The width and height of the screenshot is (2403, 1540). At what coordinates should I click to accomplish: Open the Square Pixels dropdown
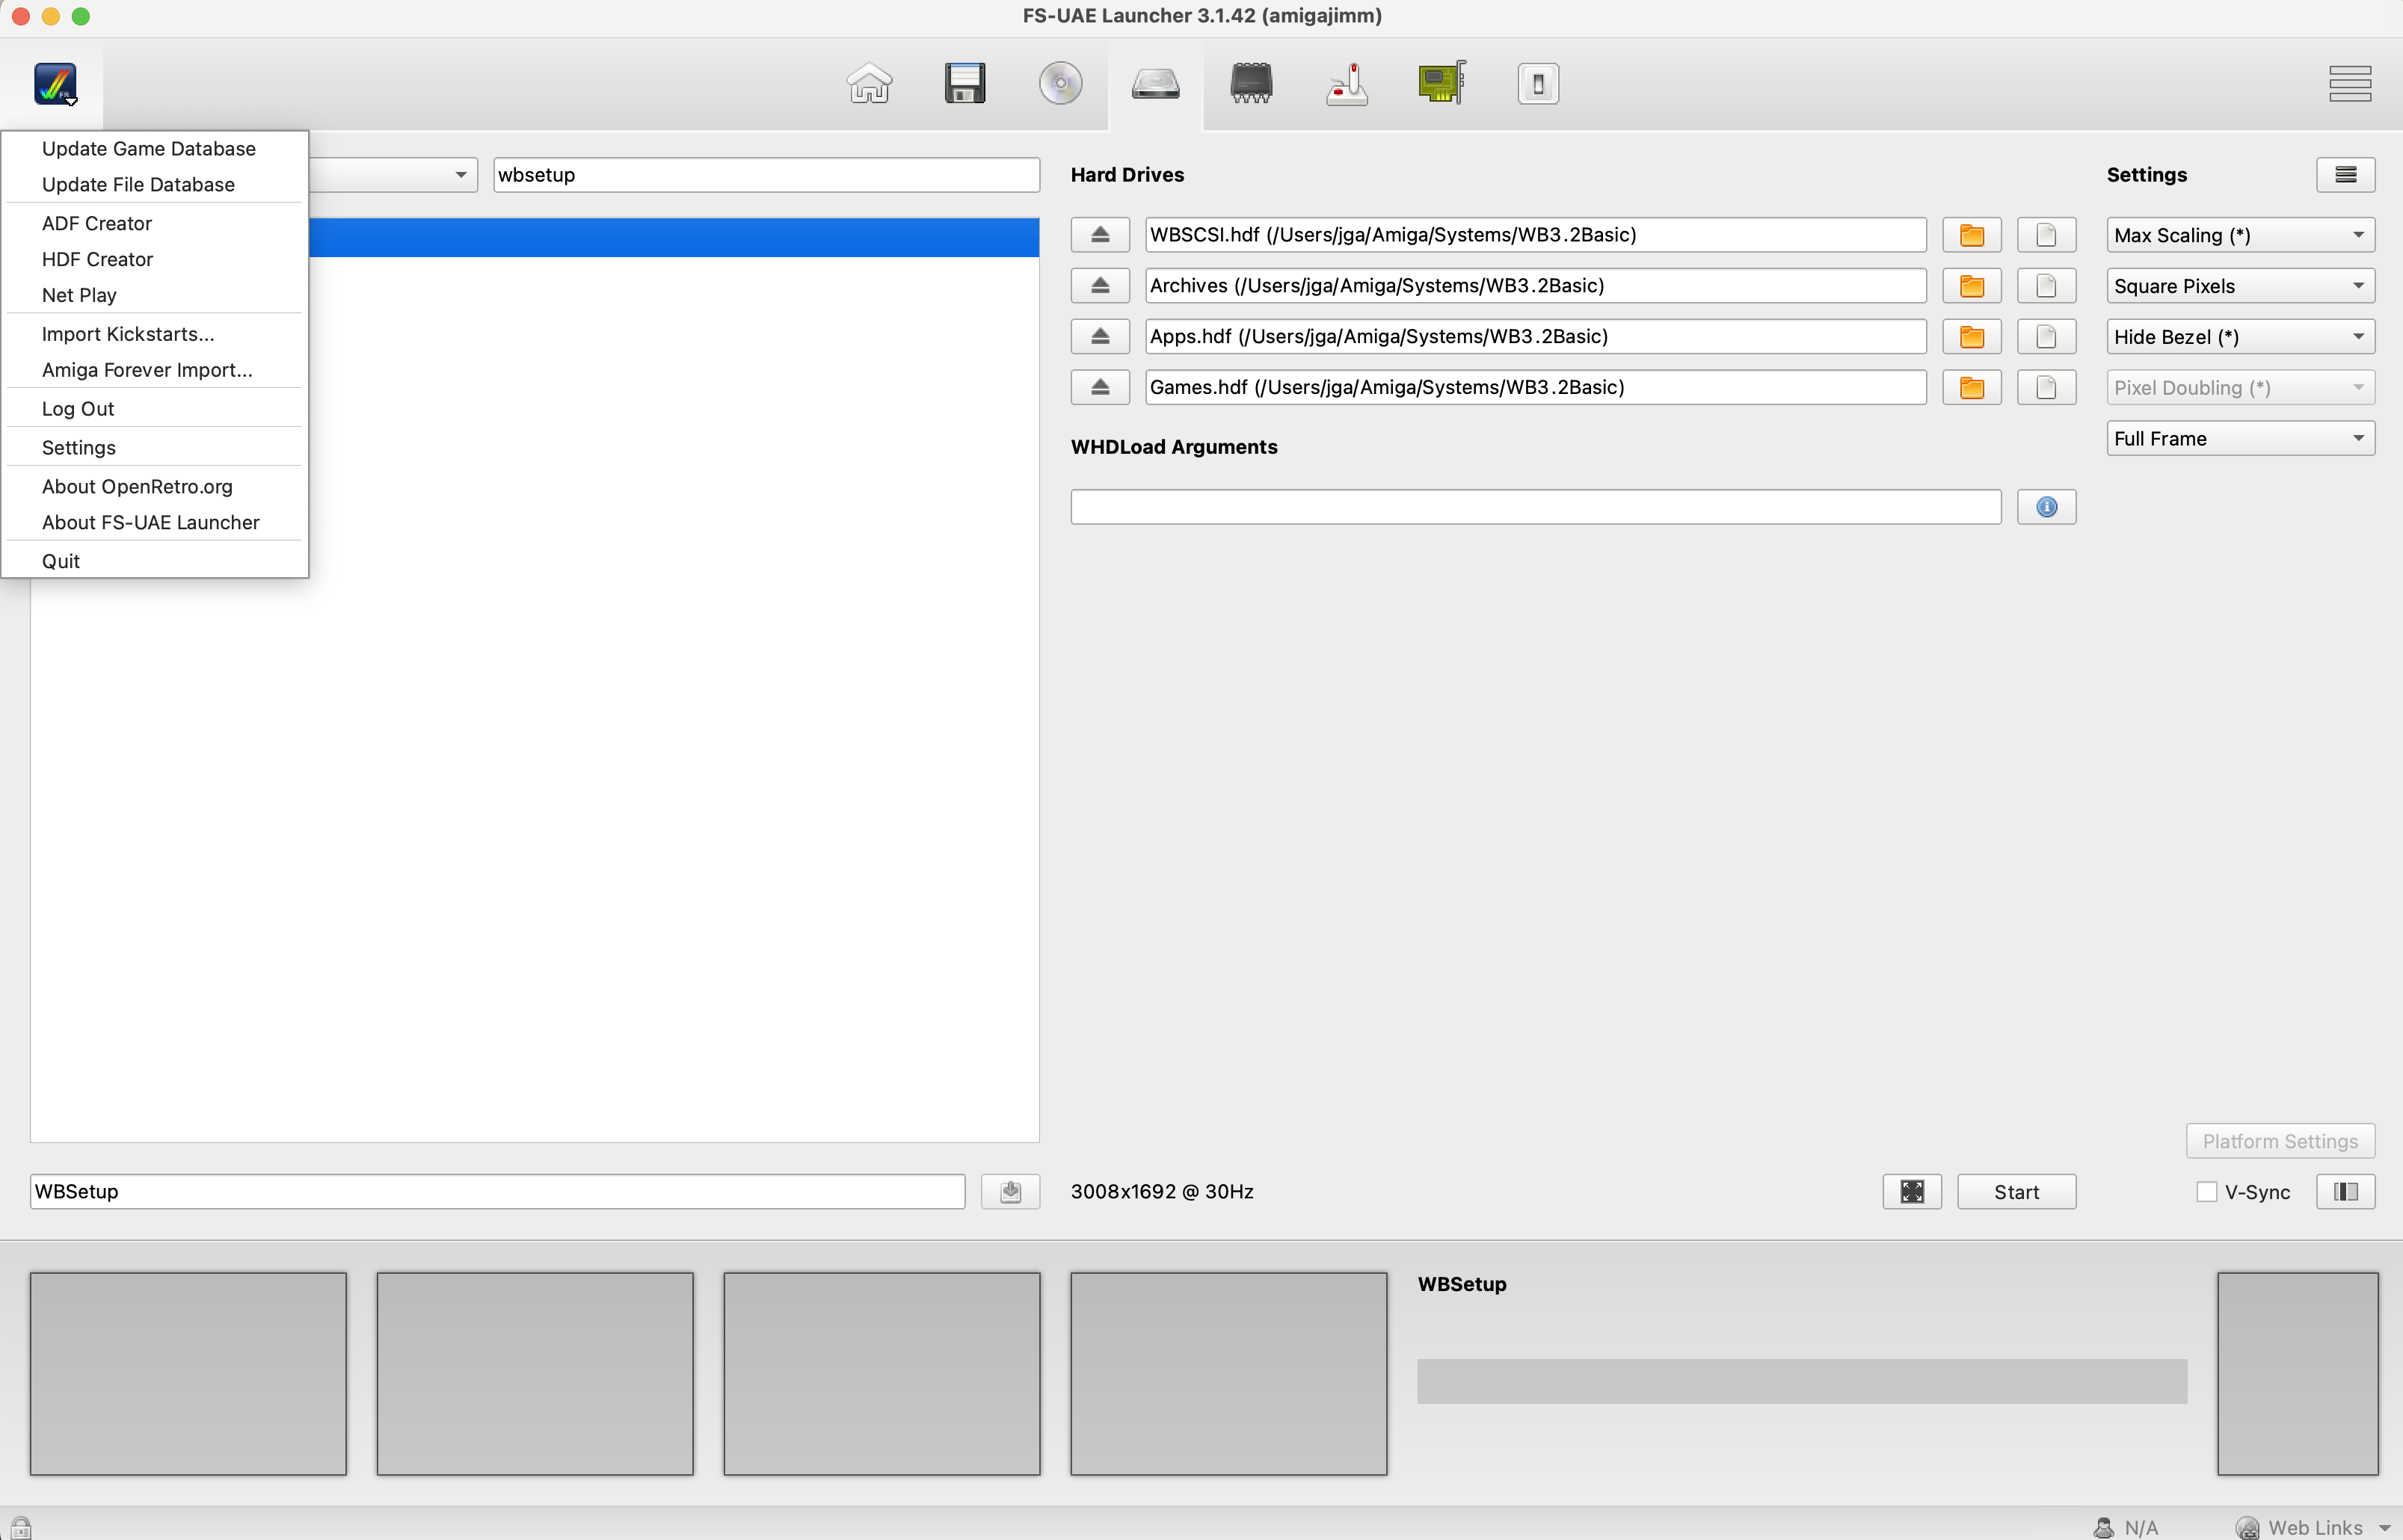click(x=2240, y=286)
